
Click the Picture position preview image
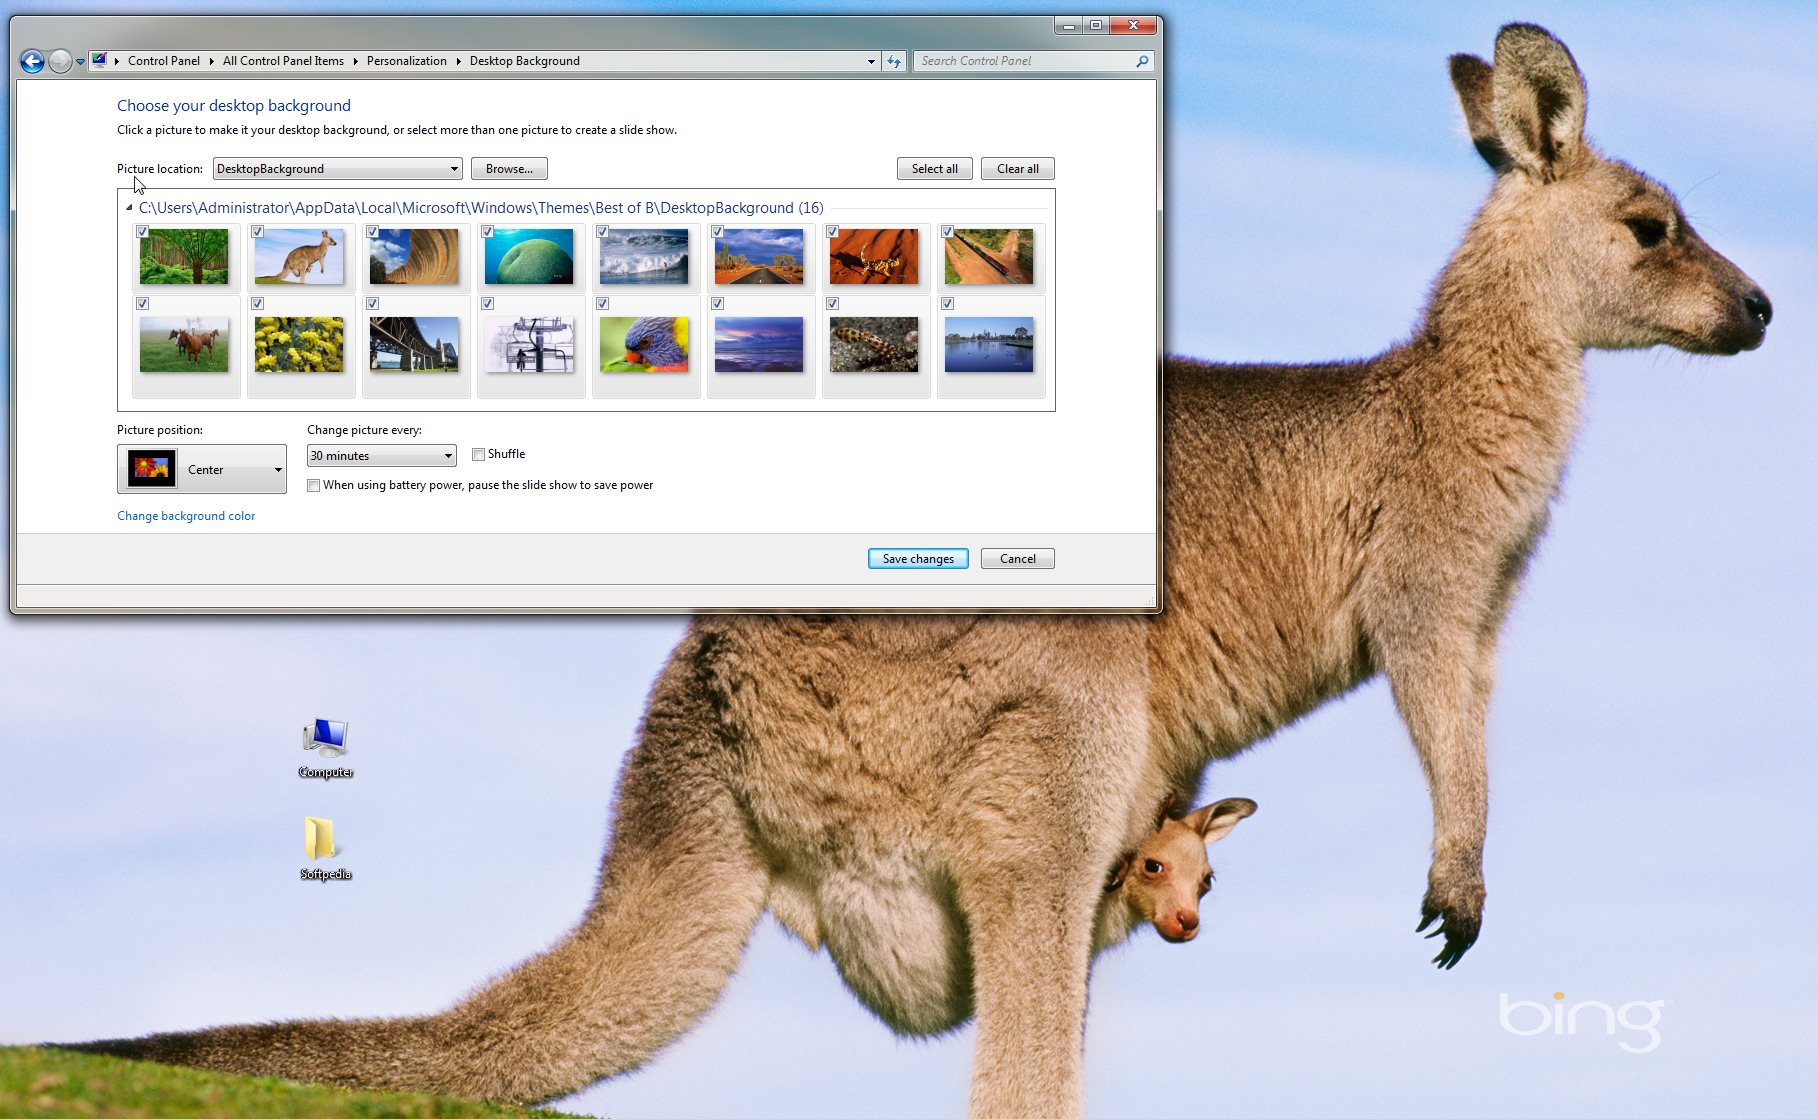[151, 468]
